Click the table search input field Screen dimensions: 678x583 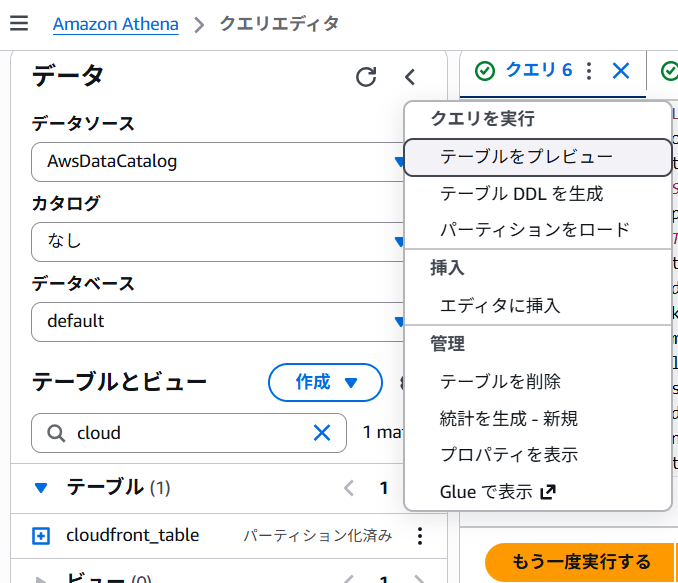click(x=185, y=433)
